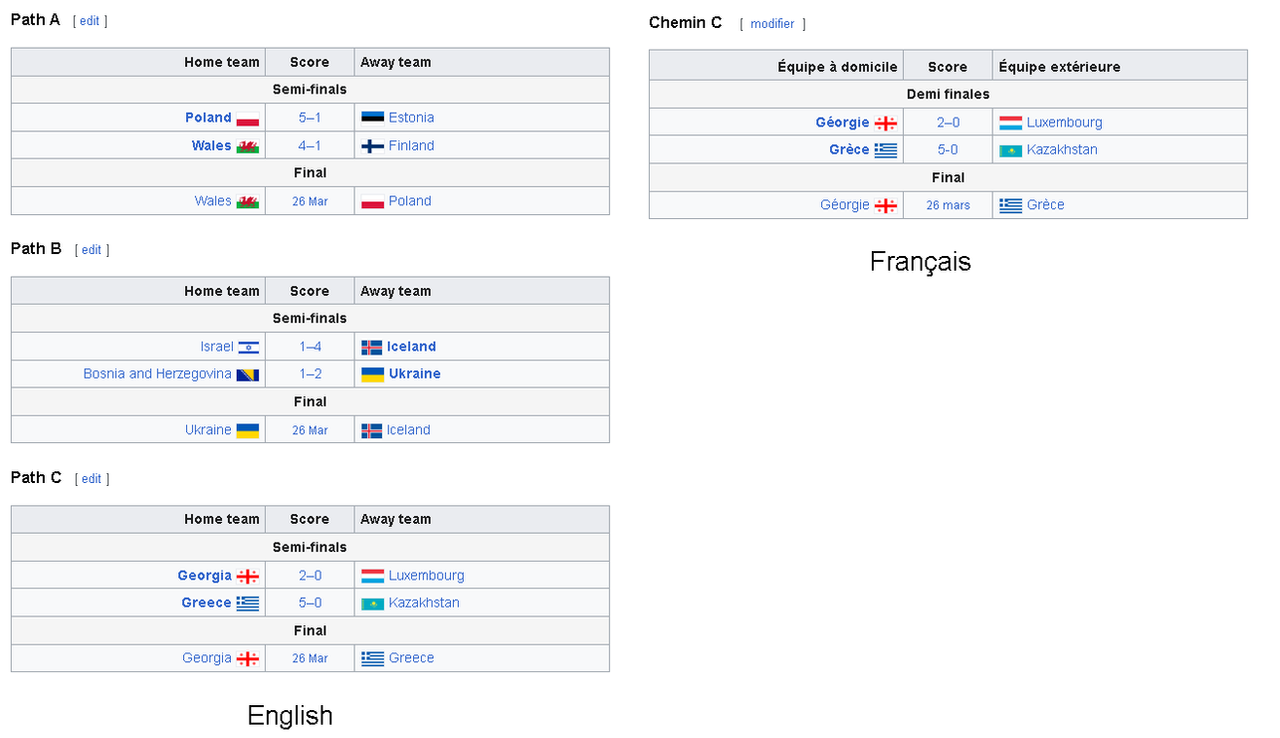Open the 26 Mar link in Path B final

tap(310, 431)
